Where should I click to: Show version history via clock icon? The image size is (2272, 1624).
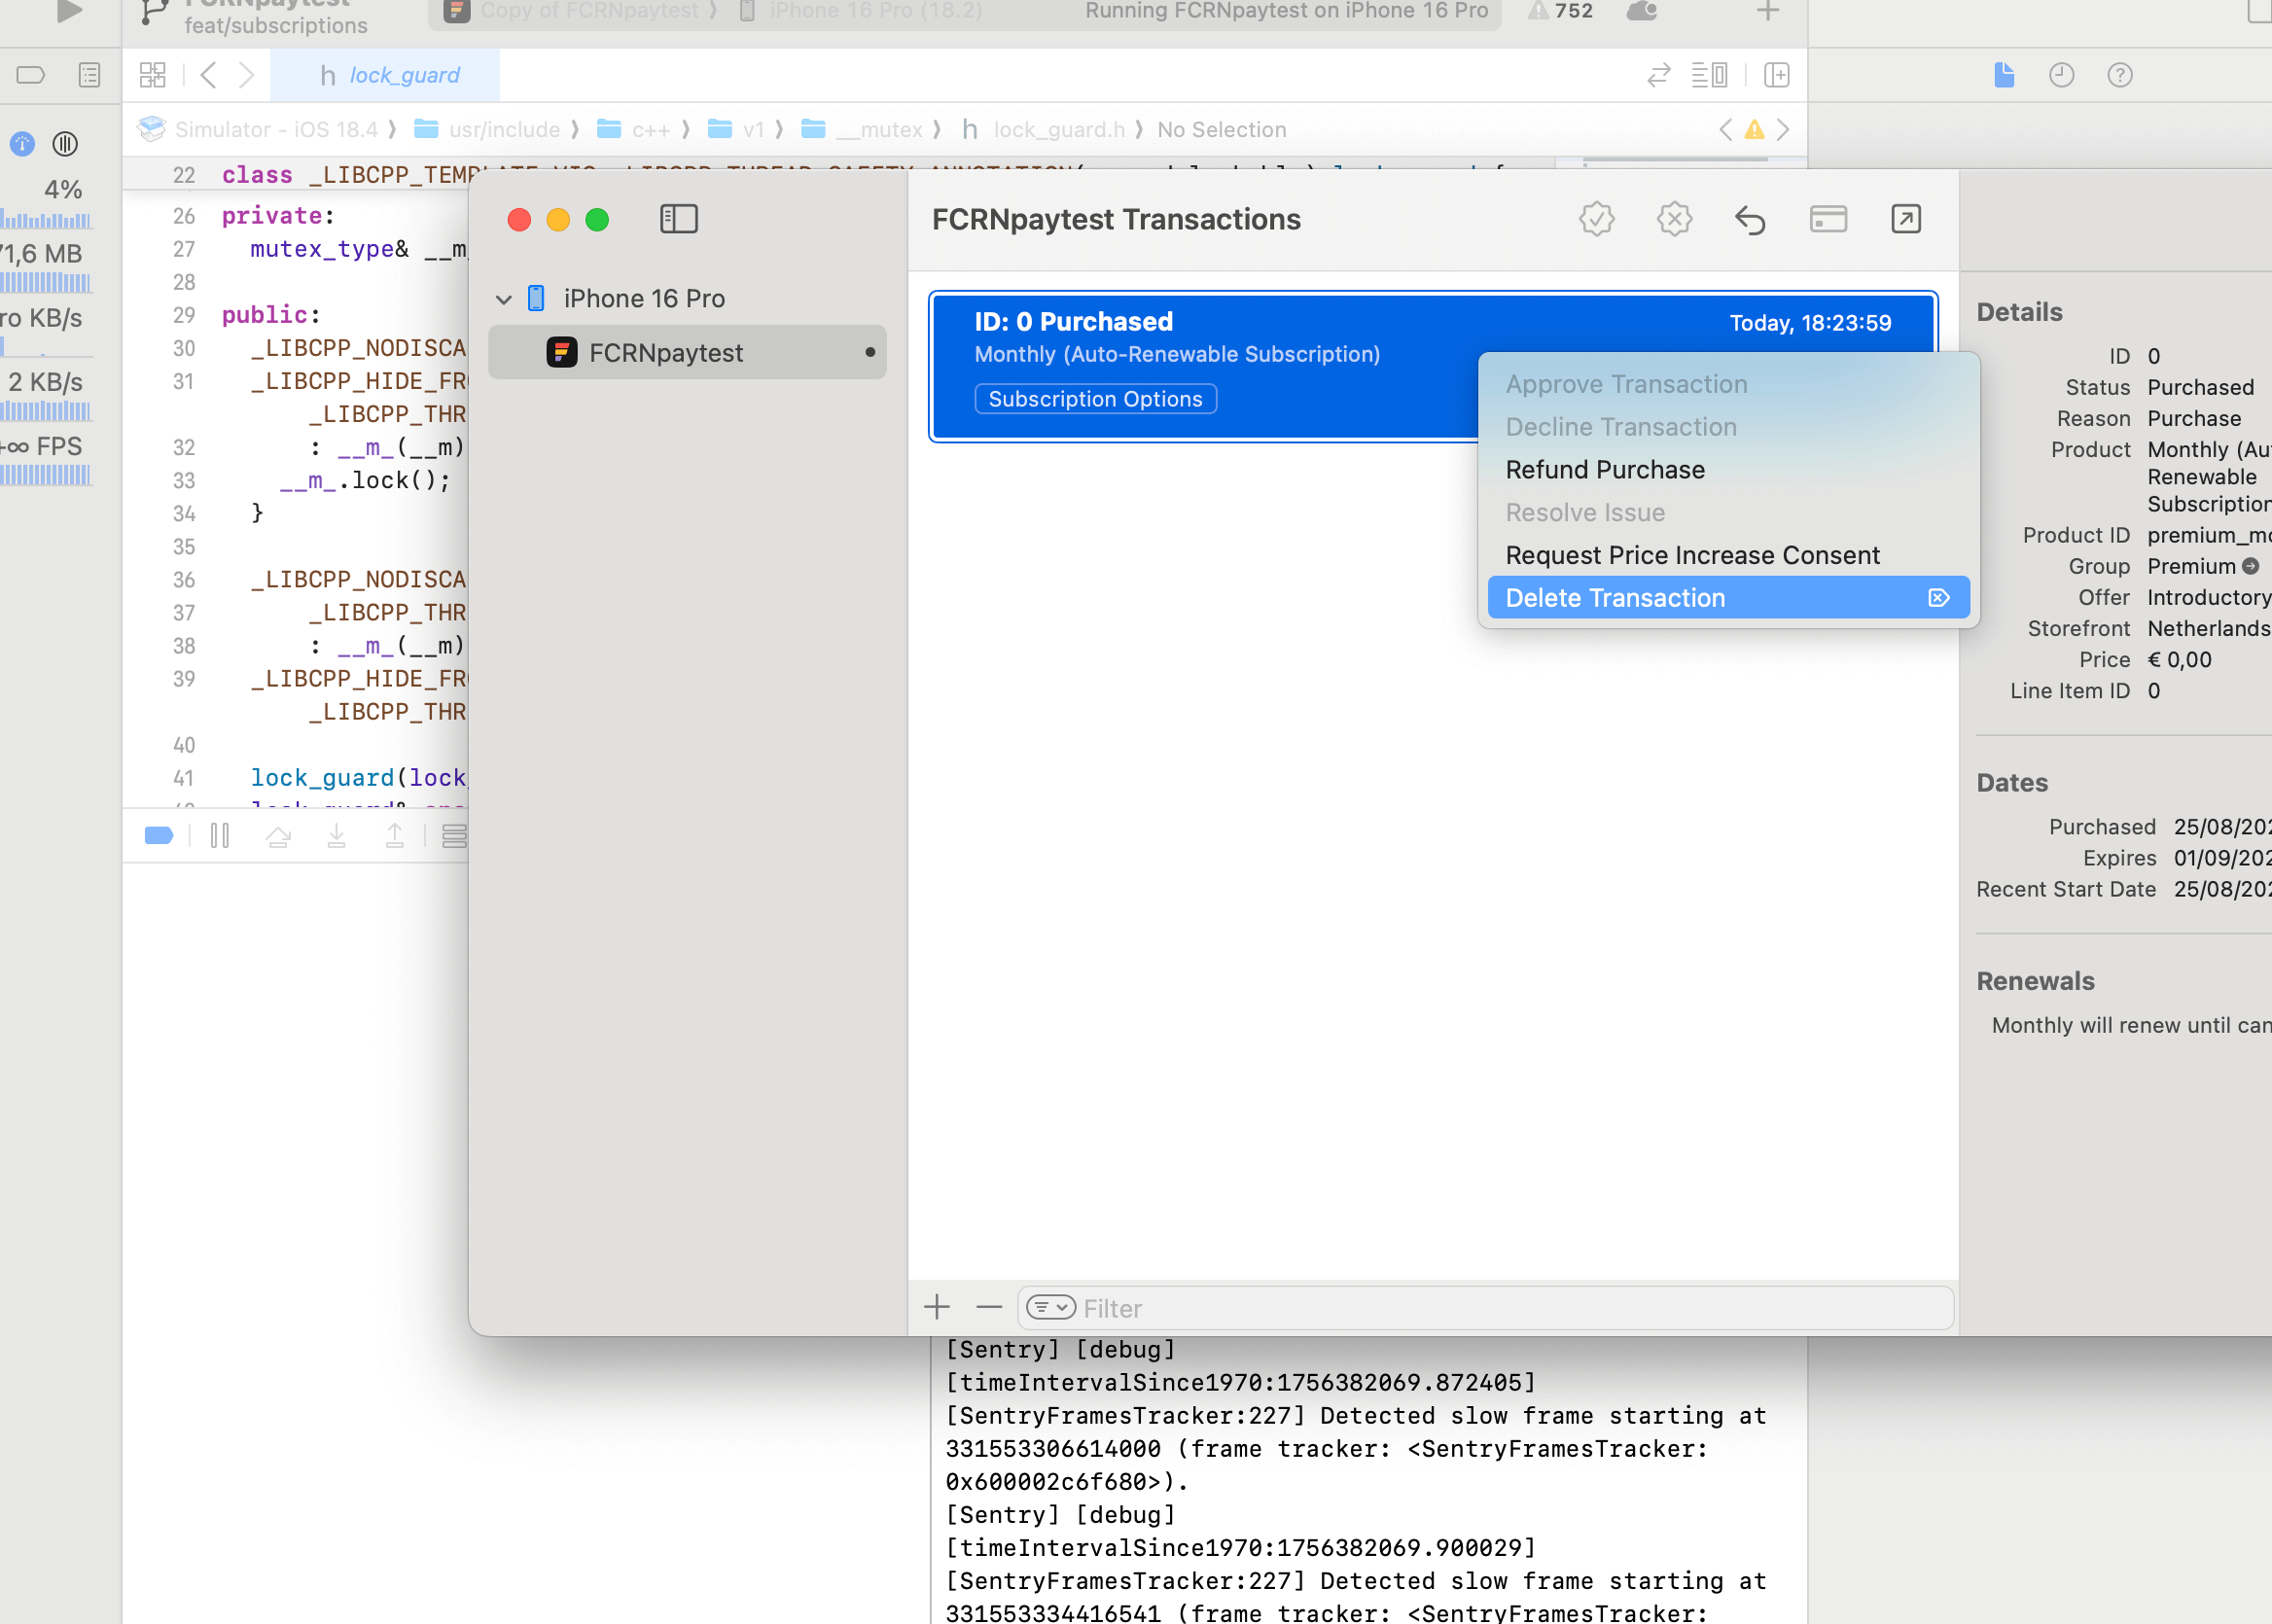(x=2061, y=75)
